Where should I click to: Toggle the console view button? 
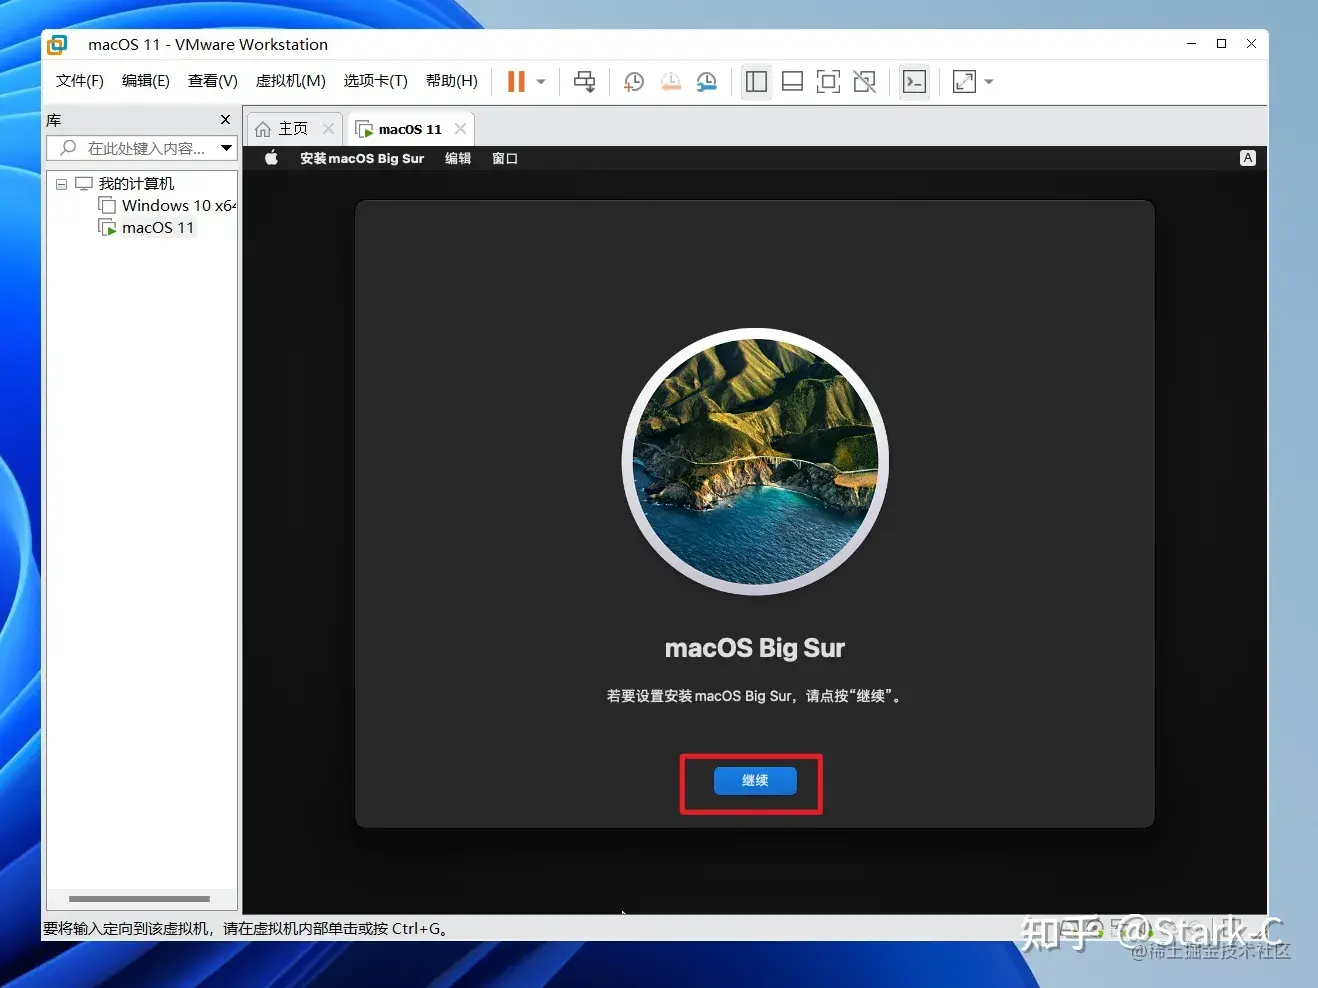[x=915, y=82]
